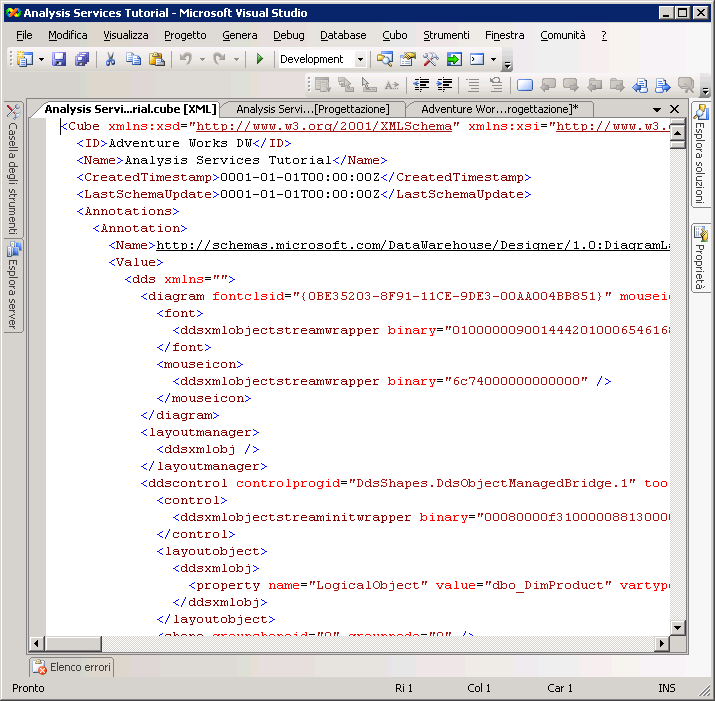Open the Genera menu
The width and height of the screenshot is (715, 701).
point(240,35)
